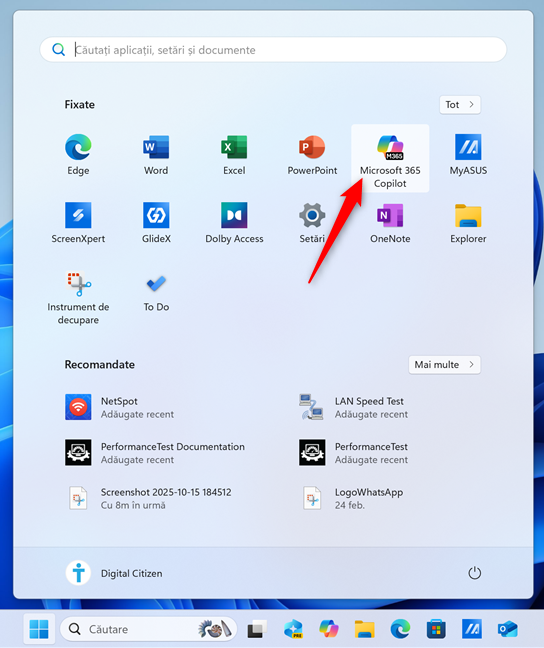Click the Fixate section heading
Screen dimensions: 544x648
tap(79, 105)
